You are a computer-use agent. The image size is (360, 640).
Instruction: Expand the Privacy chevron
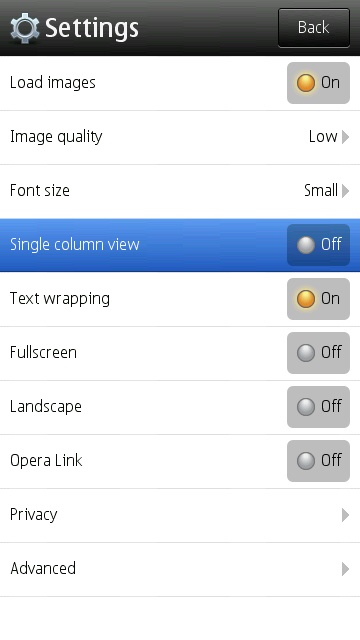tap(345, 515)
